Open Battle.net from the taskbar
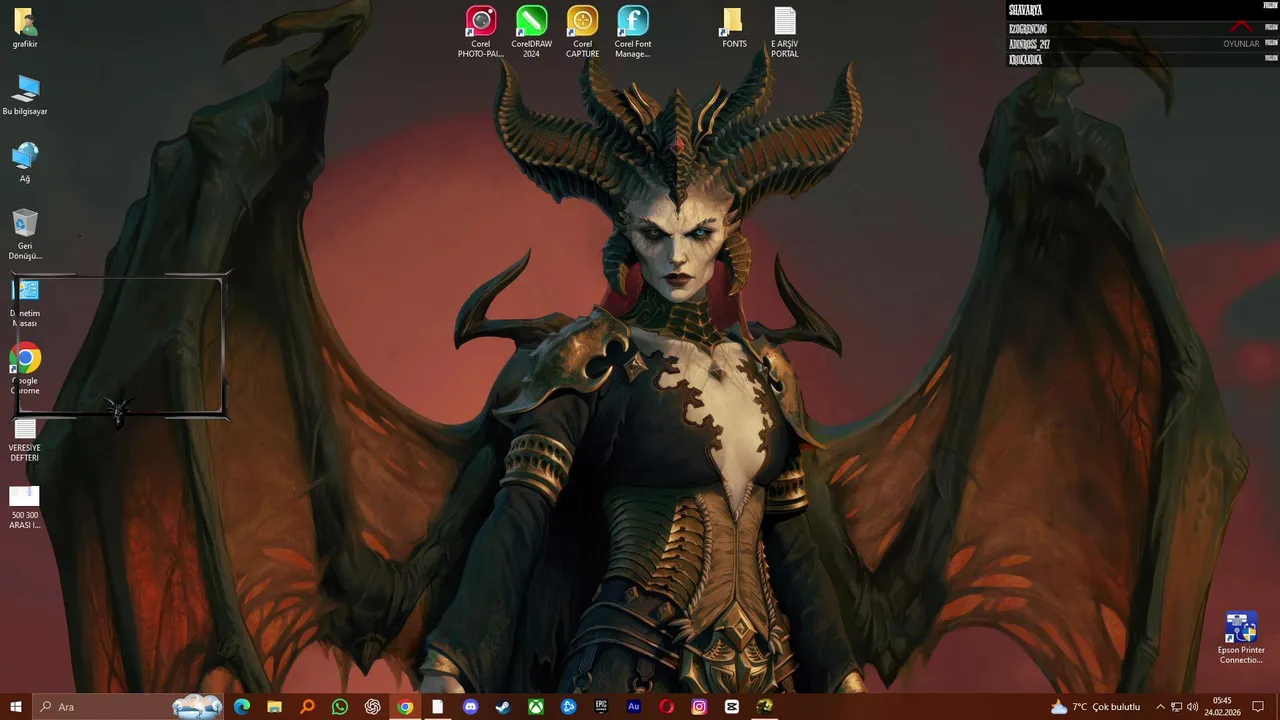 coord(569,707)
